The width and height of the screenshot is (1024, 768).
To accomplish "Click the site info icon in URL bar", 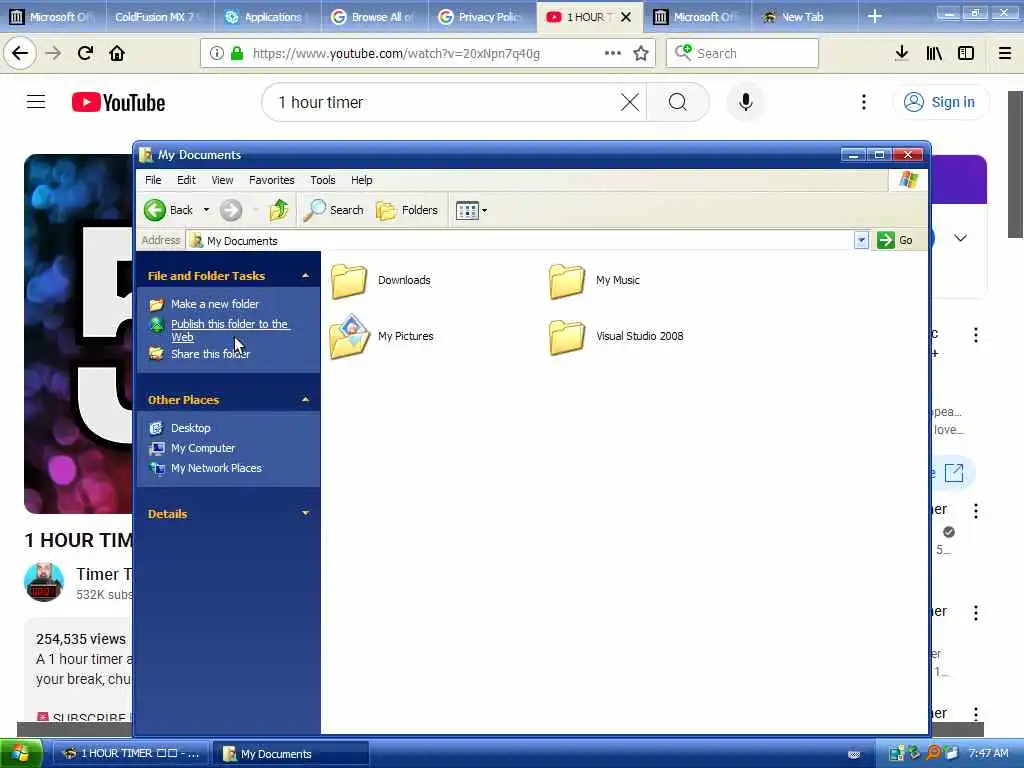I will (x=216, y=54).
